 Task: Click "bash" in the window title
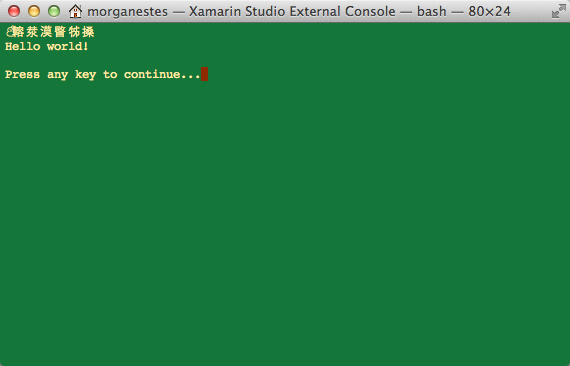(x=431, y=12)
